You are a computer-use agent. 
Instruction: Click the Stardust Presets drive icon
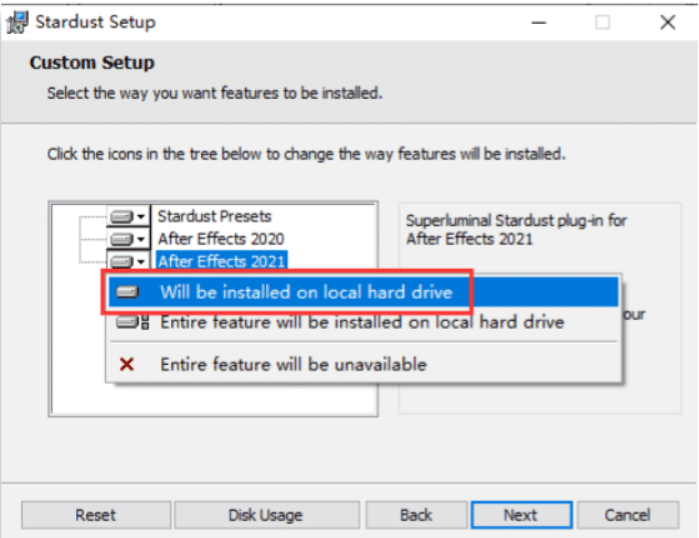point(122,216)
